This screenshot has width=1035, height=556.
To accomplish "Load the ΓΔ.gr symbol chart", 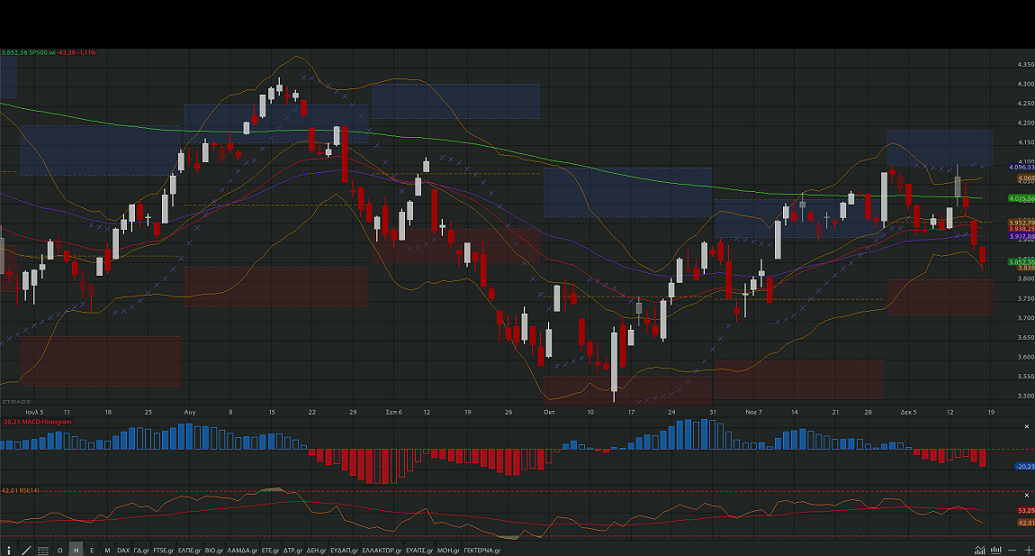I will coord(141,550).
